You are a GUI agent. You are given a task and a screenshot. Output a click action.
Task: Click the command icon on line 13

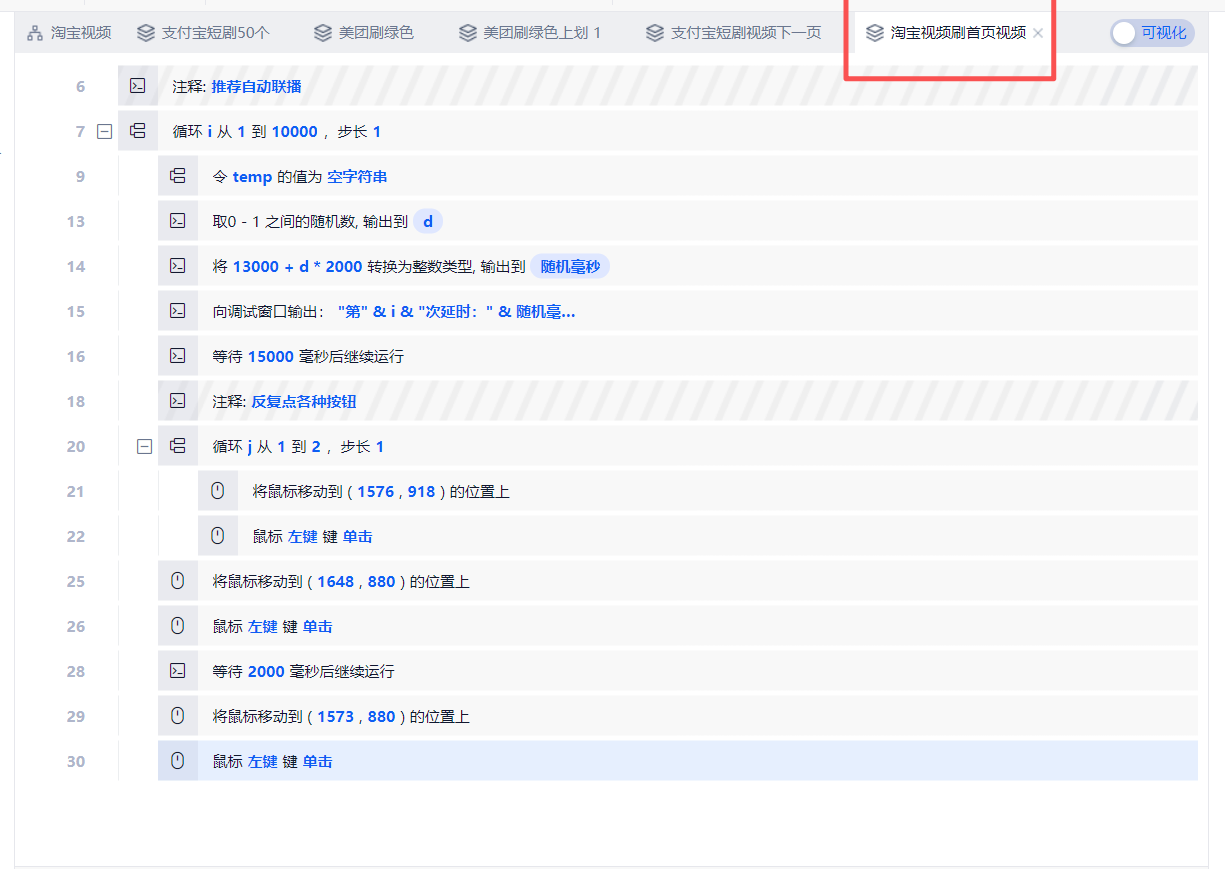coord(178,221)
